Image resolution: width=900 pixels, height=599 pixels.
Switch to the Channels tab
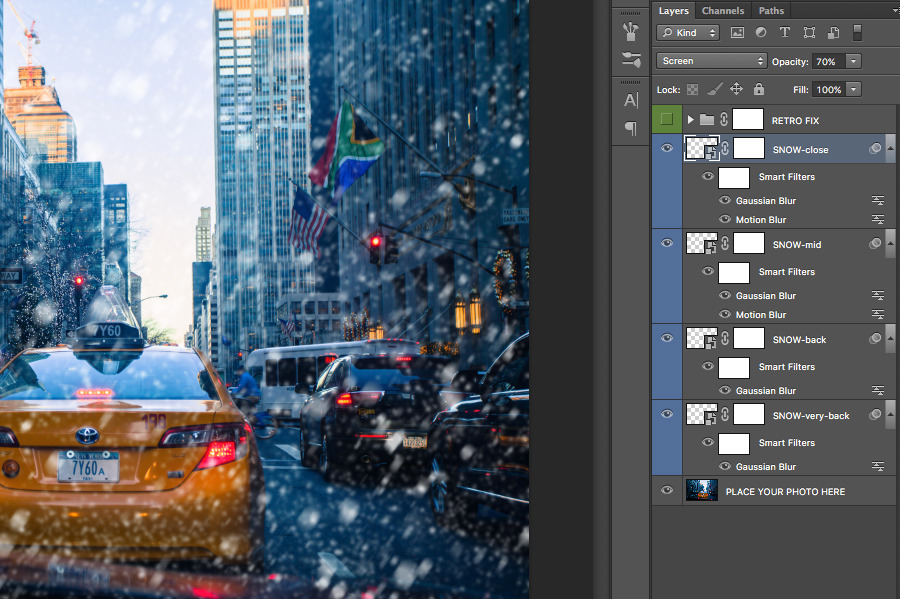tap(722, 11)
